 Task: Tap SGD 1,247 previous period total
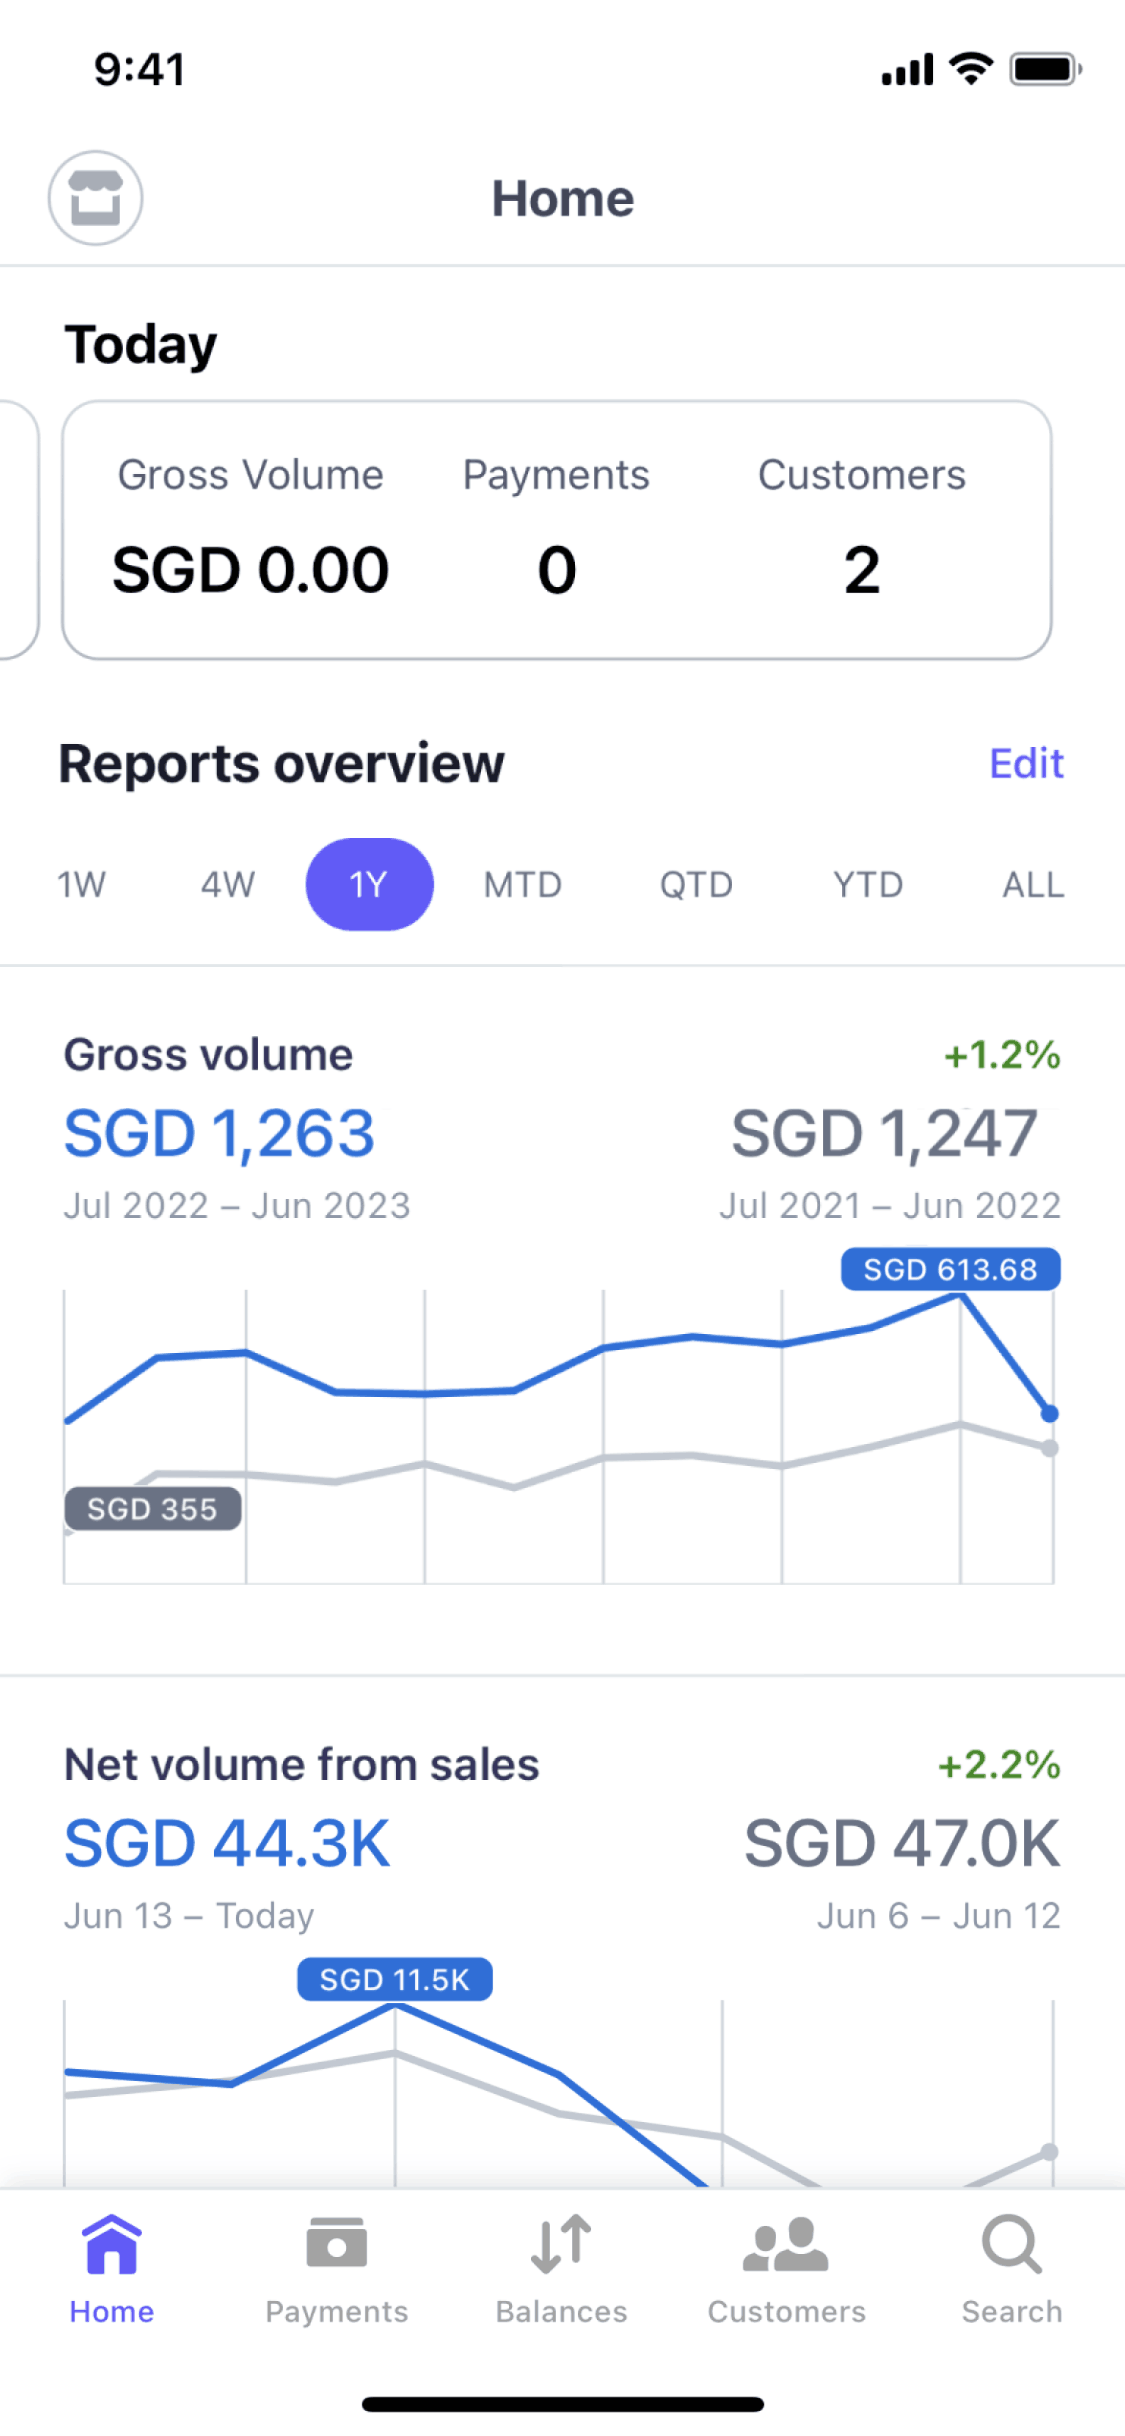tap(884, 1134)
